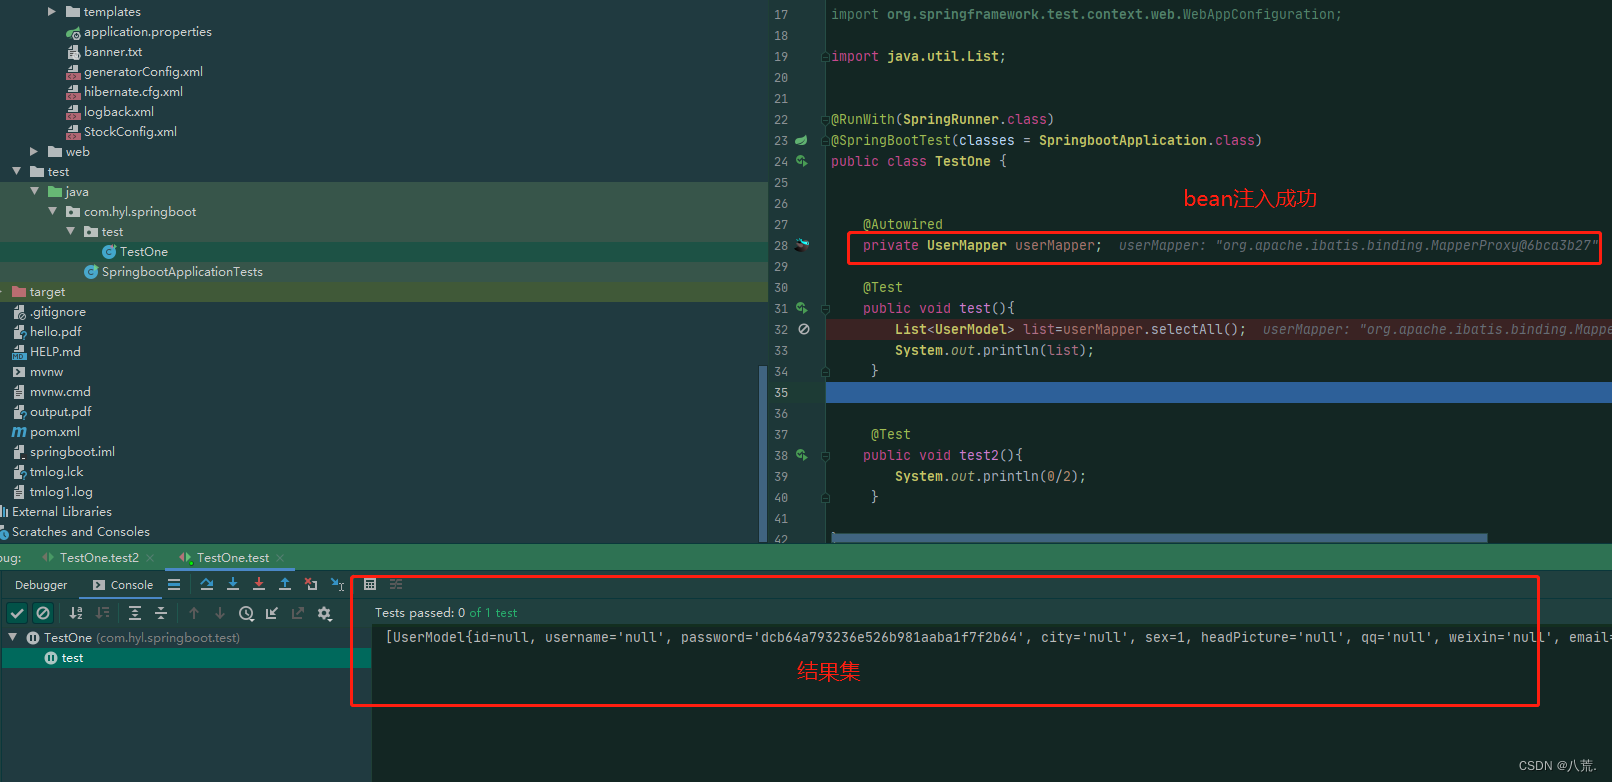Click the project tree vertical scrollbar

click(763, 453)
